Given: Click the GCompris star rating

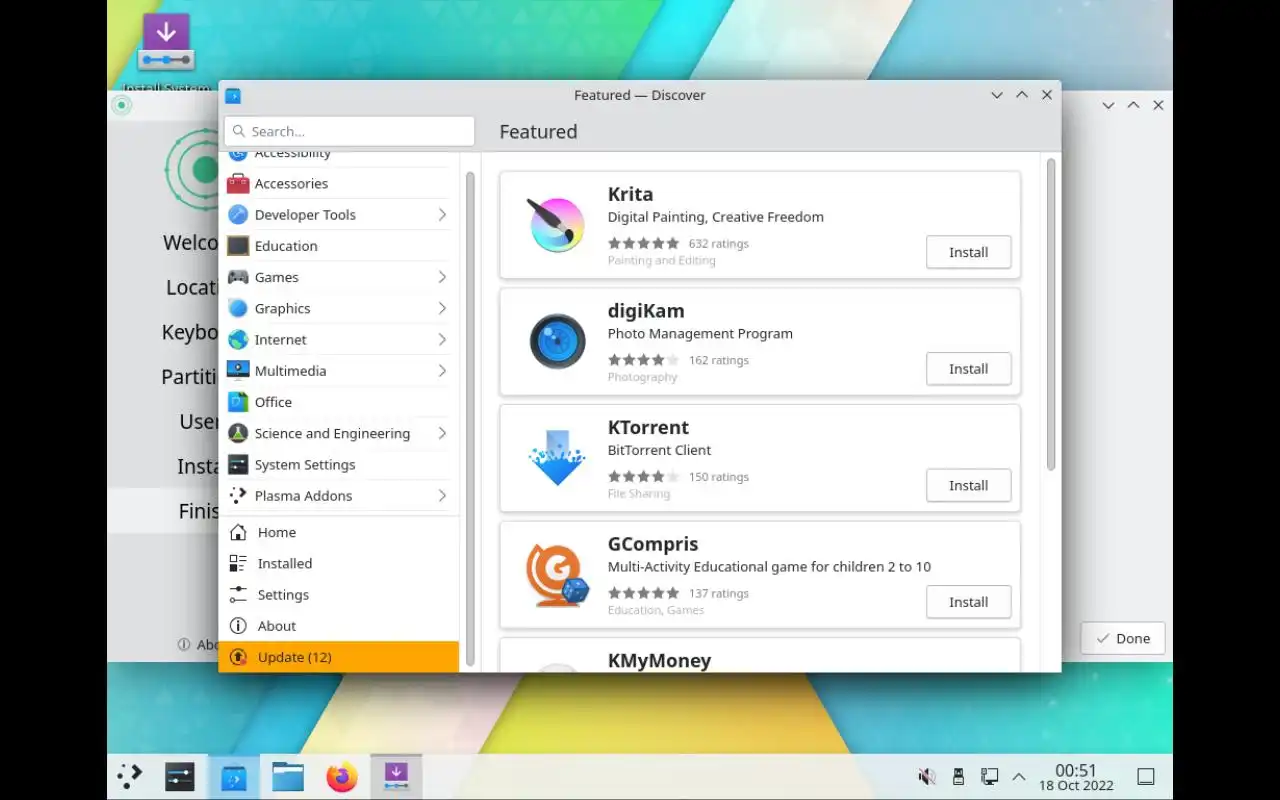Looking at the screenshot, I should tap(643, 593).
